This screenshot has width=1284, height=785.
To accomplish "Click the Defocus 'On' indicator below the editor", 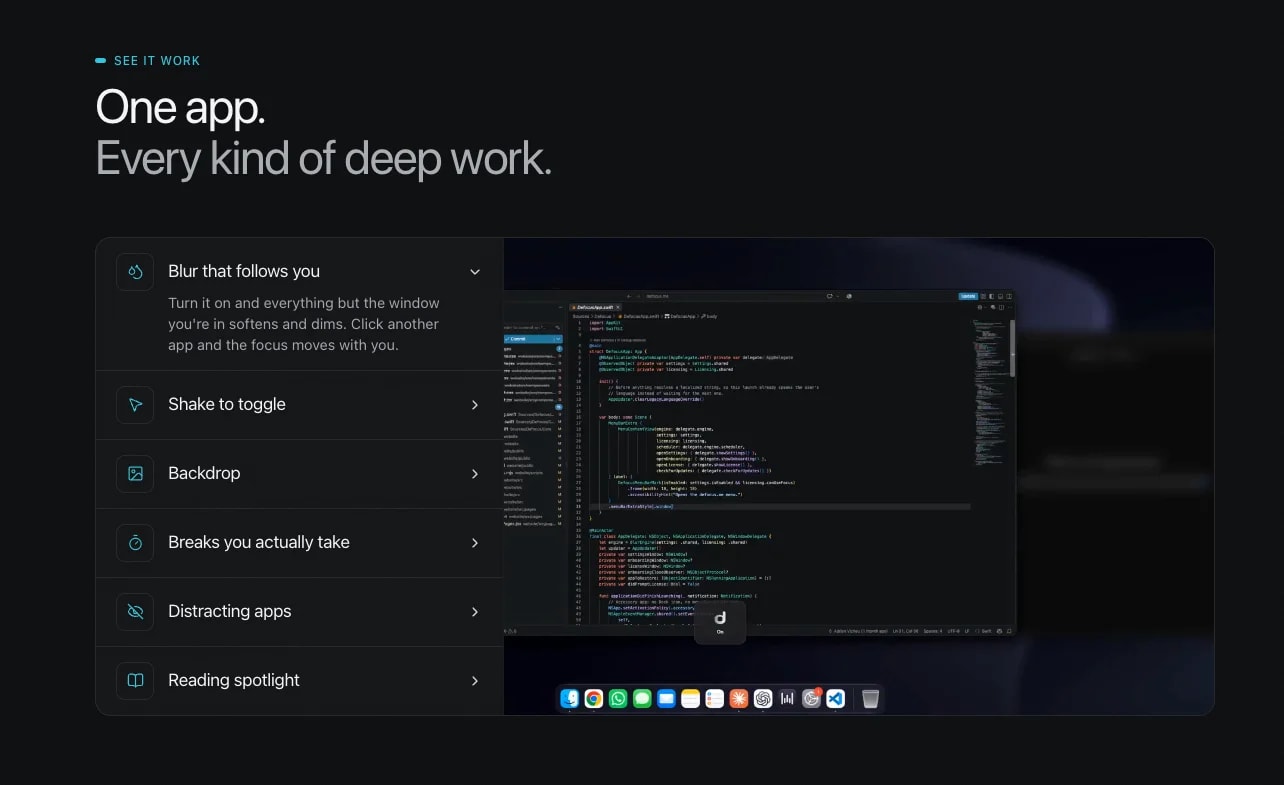I will [x=720, y=622].
